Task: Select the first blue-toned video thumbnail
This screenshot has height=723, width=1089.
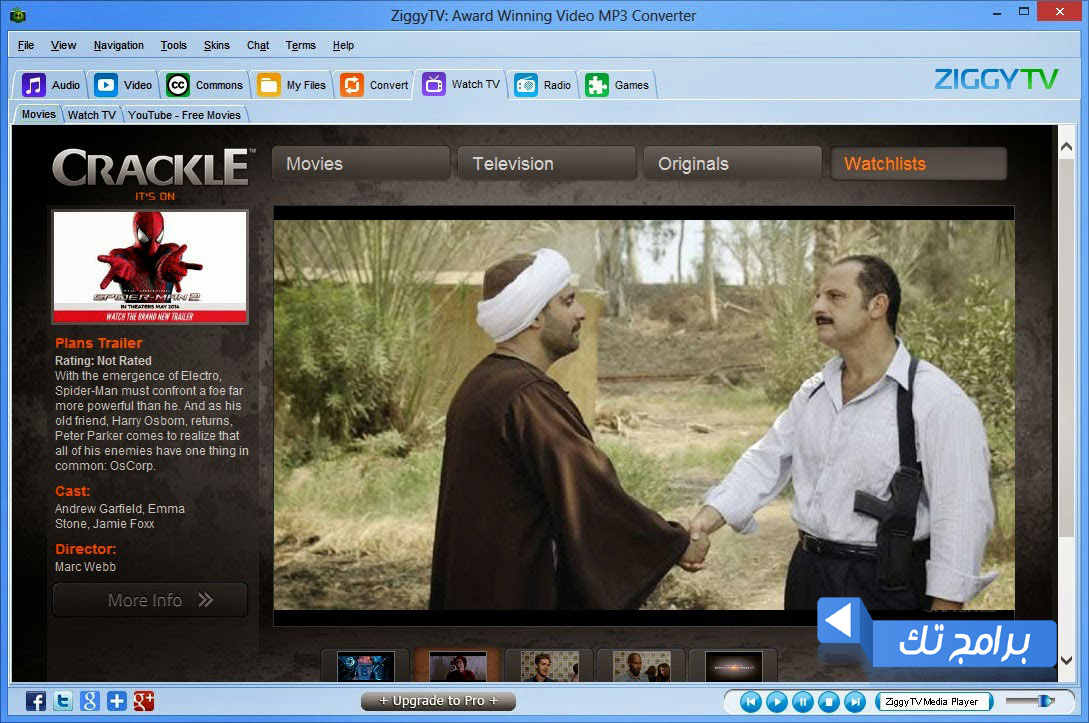Action: coord(365,667)
